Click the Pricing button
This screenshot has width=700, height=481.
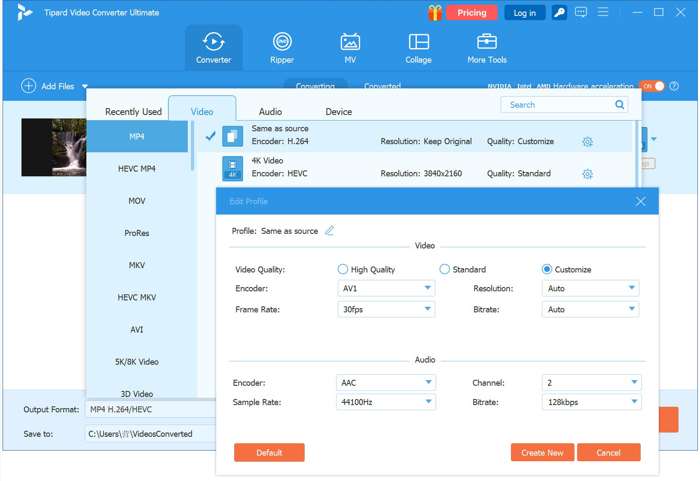click(471, 13)
